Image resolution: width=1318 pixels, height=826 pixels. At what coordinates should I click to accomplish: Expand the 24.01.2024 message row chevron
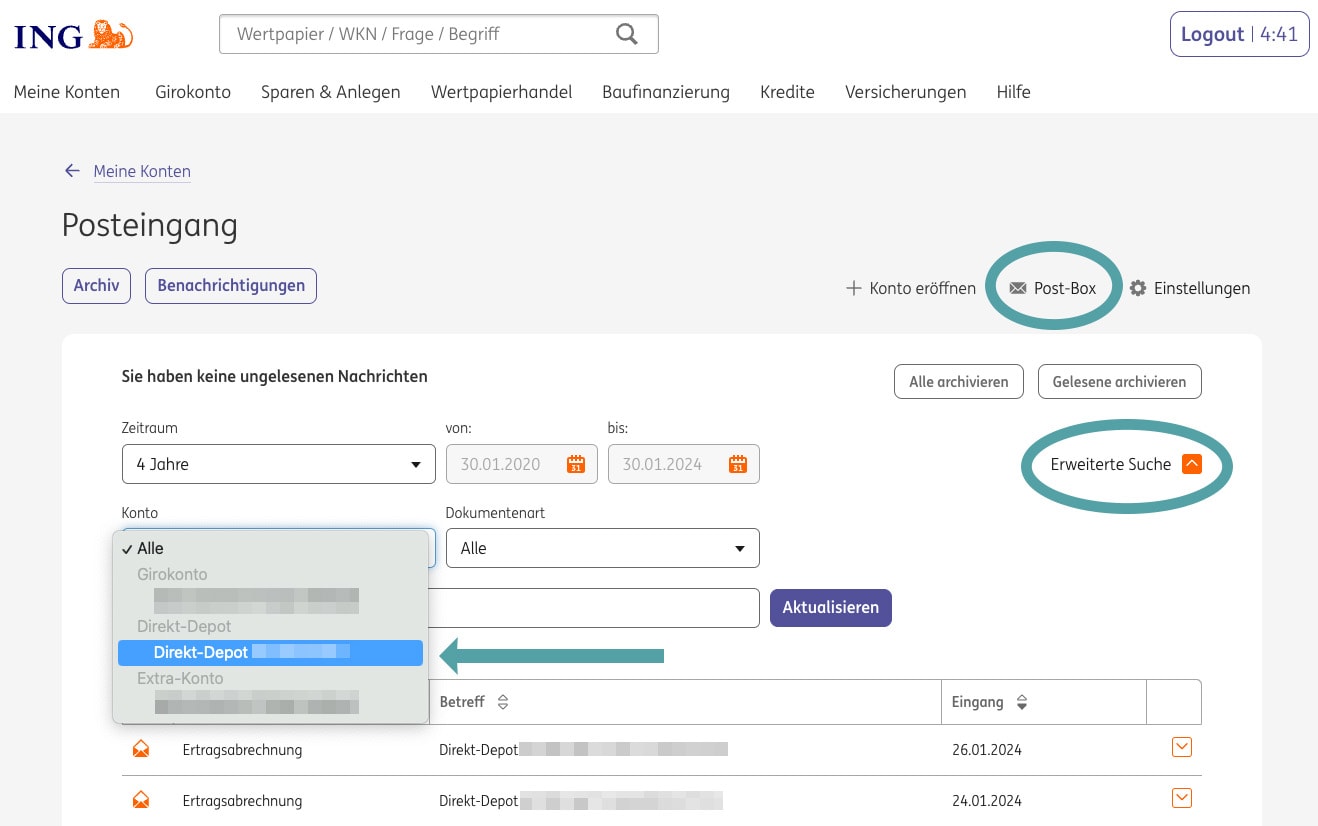tap(1182, 797)
